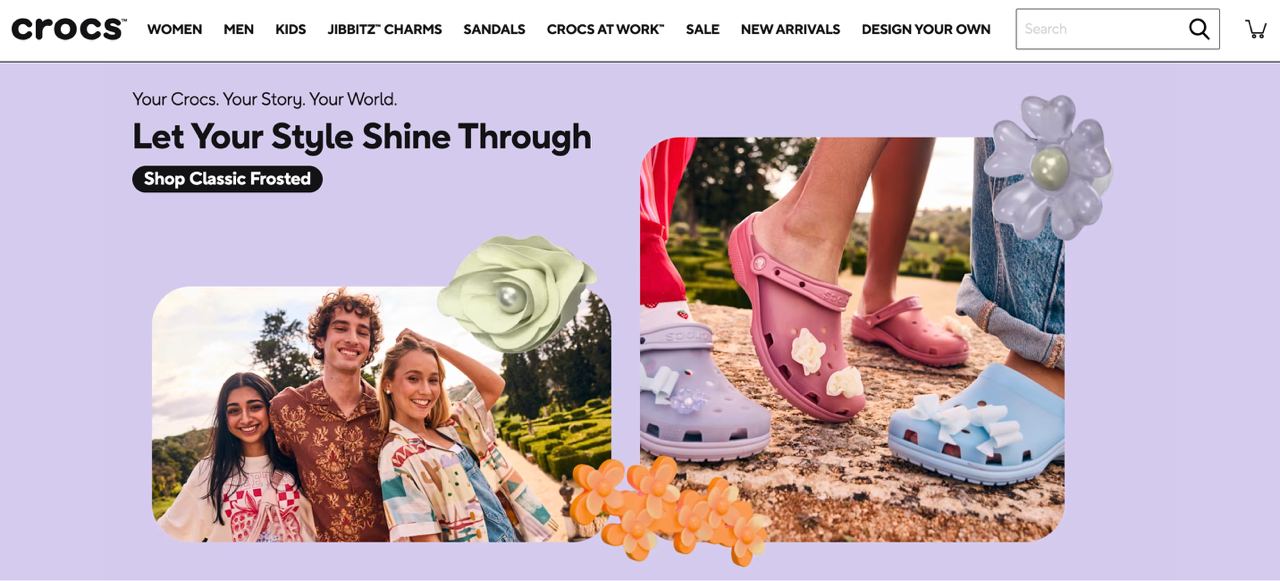View New Arrivals
Image resolution: width=1280 pixels, height=581 pixels.
791,29
